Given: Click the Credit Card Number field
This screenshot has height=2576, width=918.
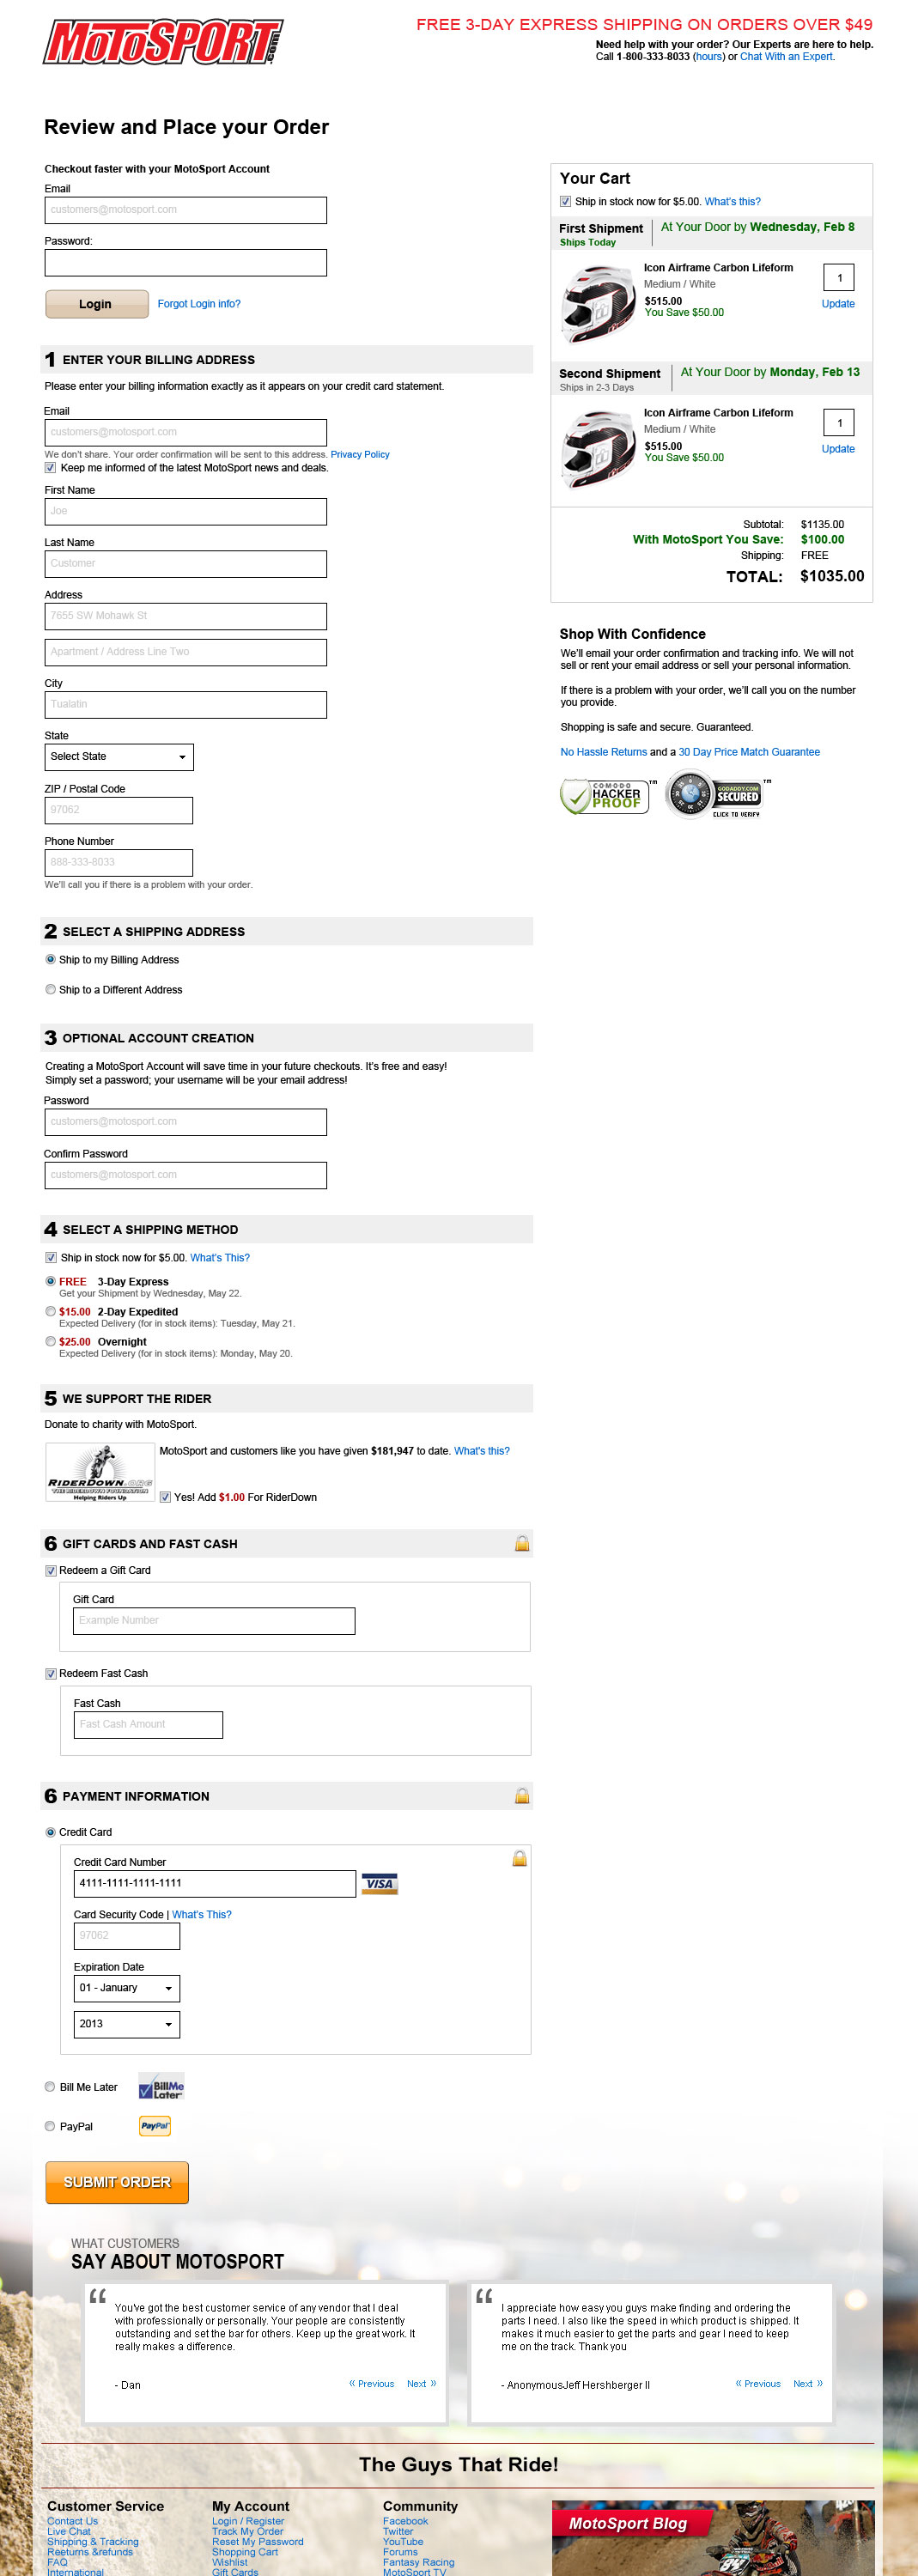Looking at the screenshot, I should [x=214, y=1884].
